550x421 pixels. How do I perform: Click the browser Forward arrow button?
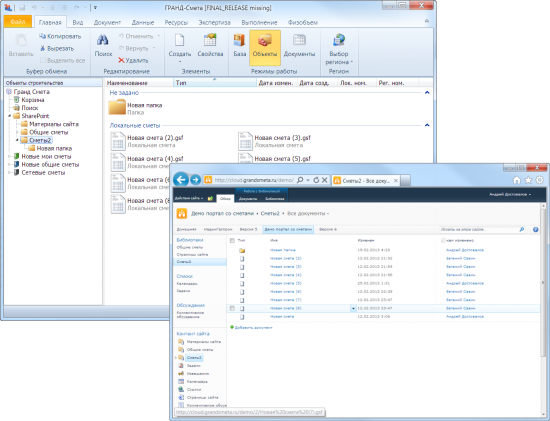[195, 180]
